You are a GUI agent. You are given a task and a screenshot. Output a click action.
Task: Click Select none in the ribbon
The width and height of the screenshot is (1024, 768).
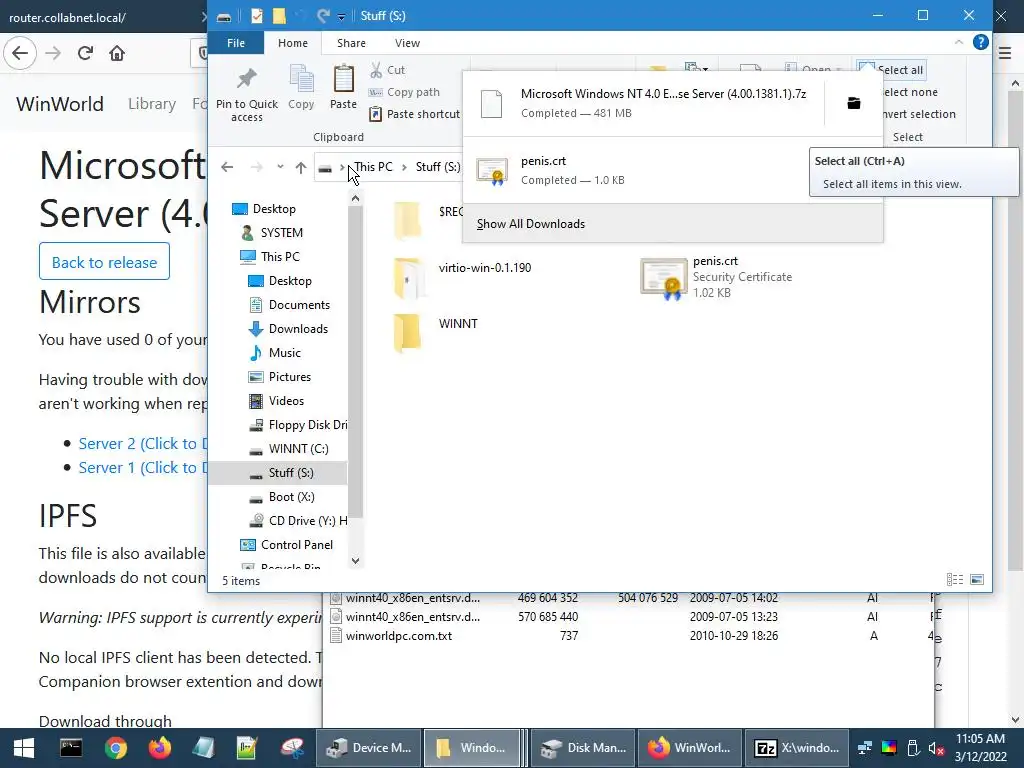[908, 92]
